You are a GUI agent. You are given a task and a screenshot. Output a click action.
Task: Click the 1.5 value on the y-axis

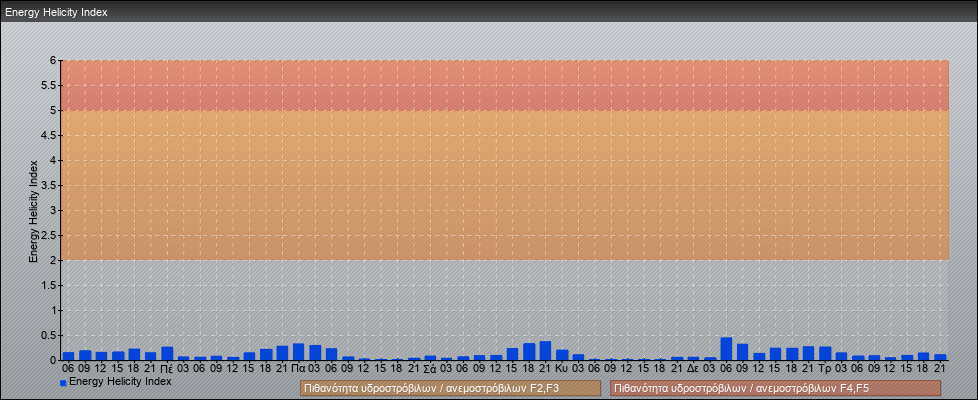click(49, 285)
